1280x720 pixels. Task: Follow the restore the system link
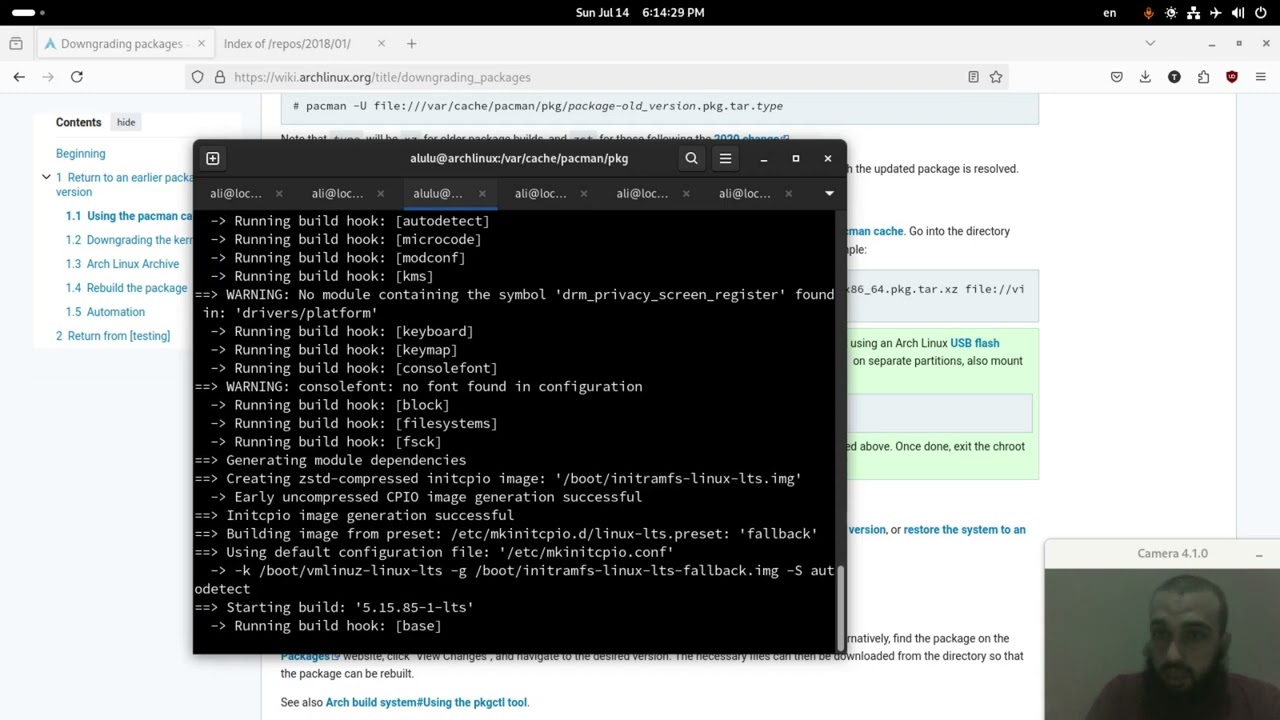964,530
